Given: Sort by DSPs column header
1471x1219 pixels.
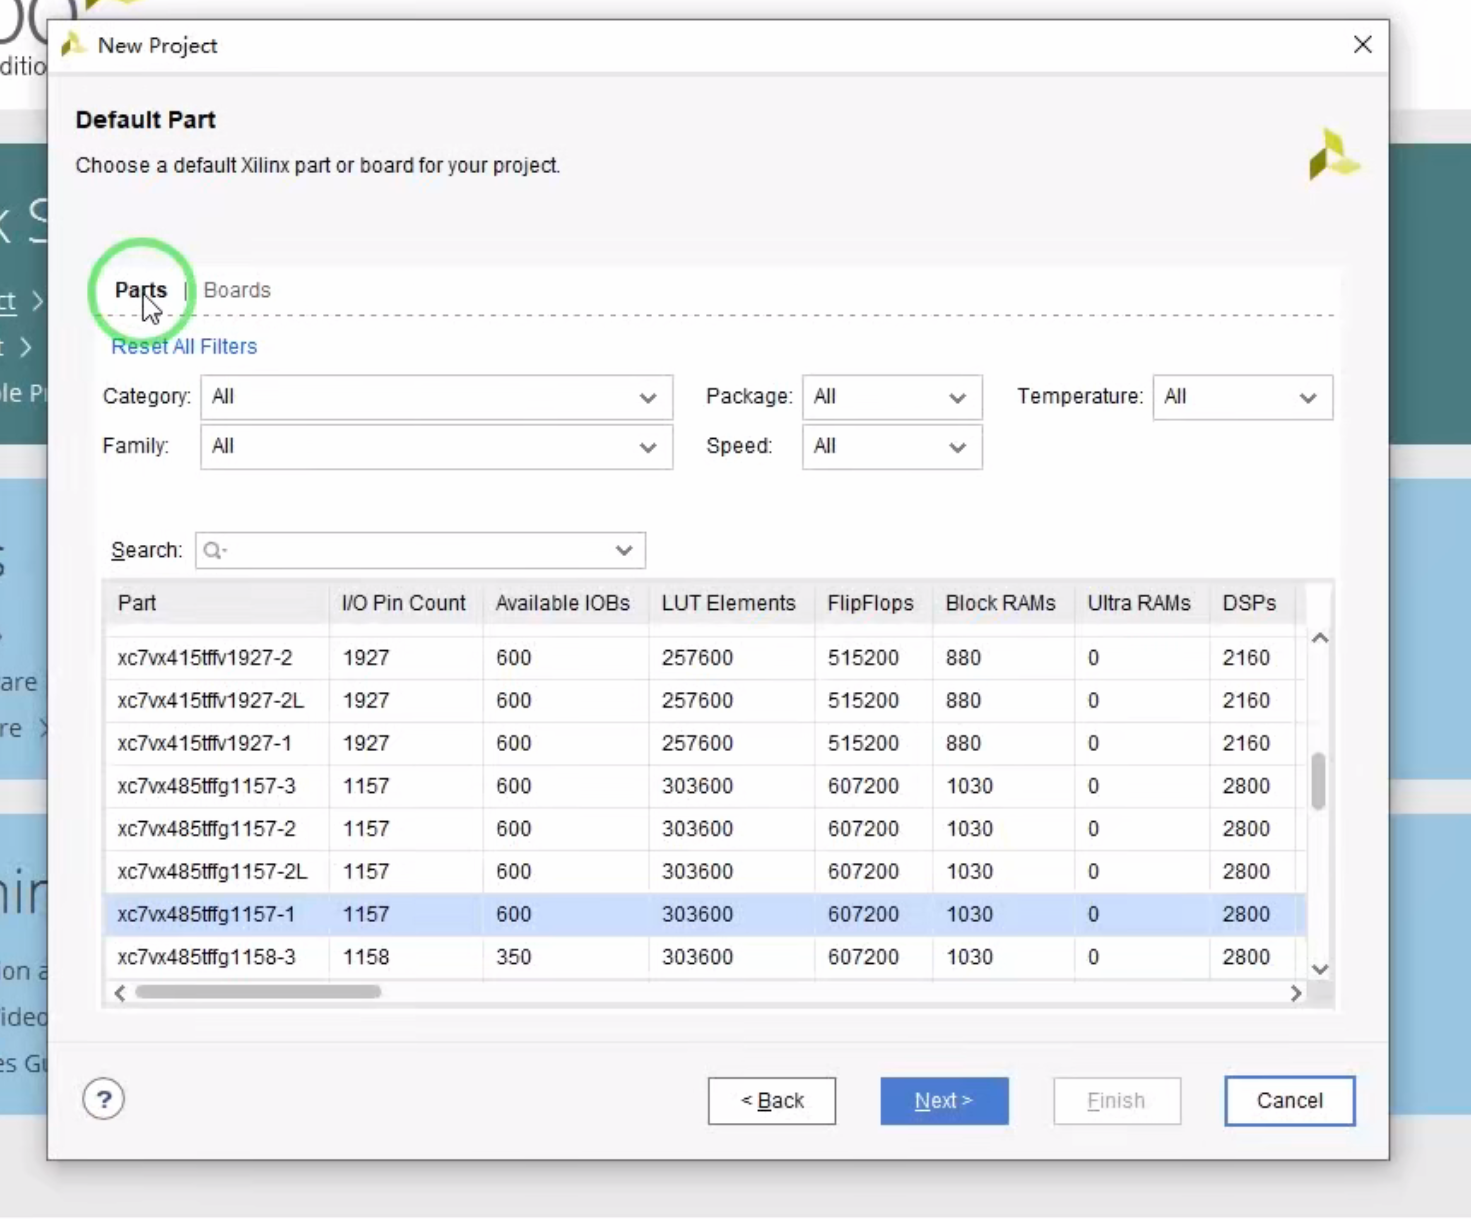Looking at the screenshot, I should pyautogui.click(x=1251, y=603).
